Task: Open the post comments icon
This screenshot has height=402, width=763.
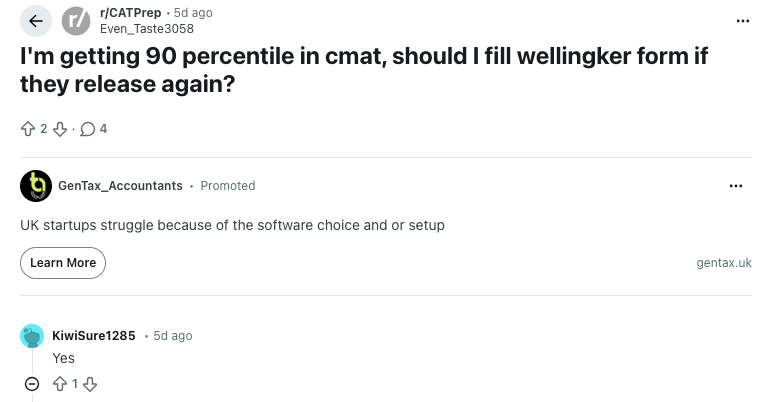Action: (x=86, y=128)
